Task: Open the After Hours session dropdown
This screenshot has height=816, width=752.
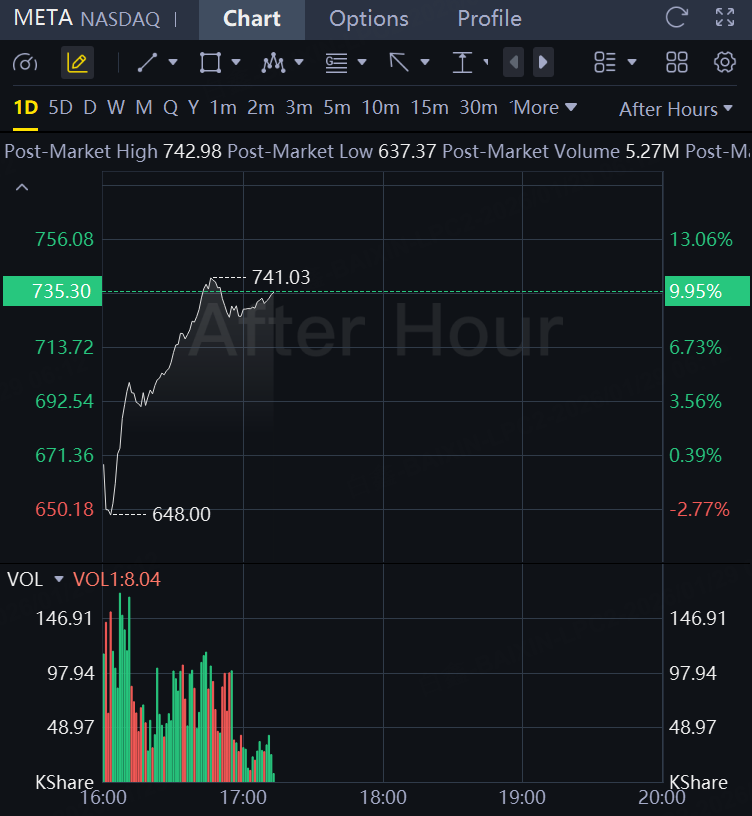Action: point(678,109)
